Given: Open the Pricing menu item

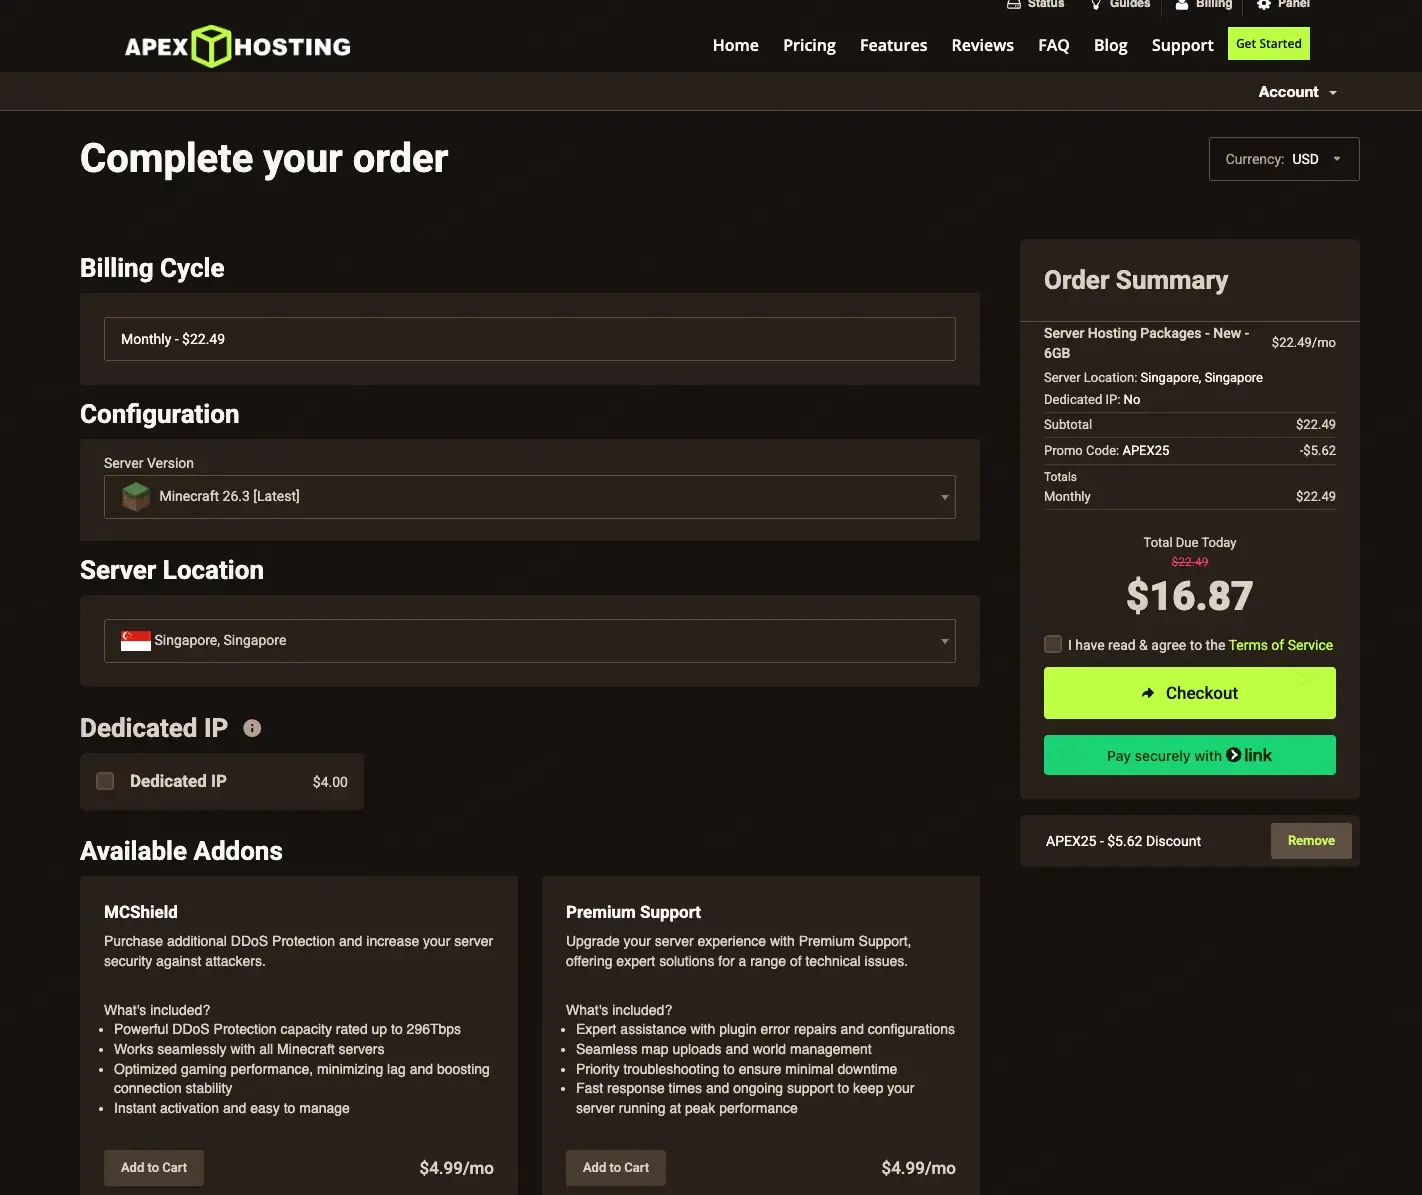Looking at the screenshot, I should coord(809,46).
